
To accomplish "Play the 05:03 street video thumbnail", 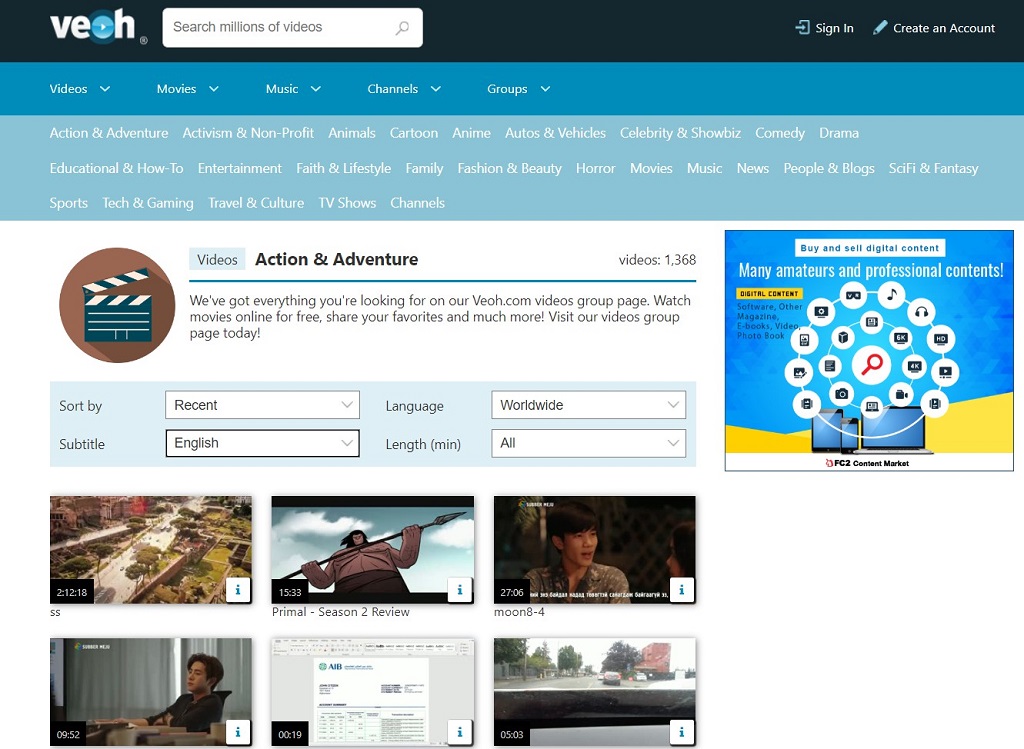I will coord(594,692).
